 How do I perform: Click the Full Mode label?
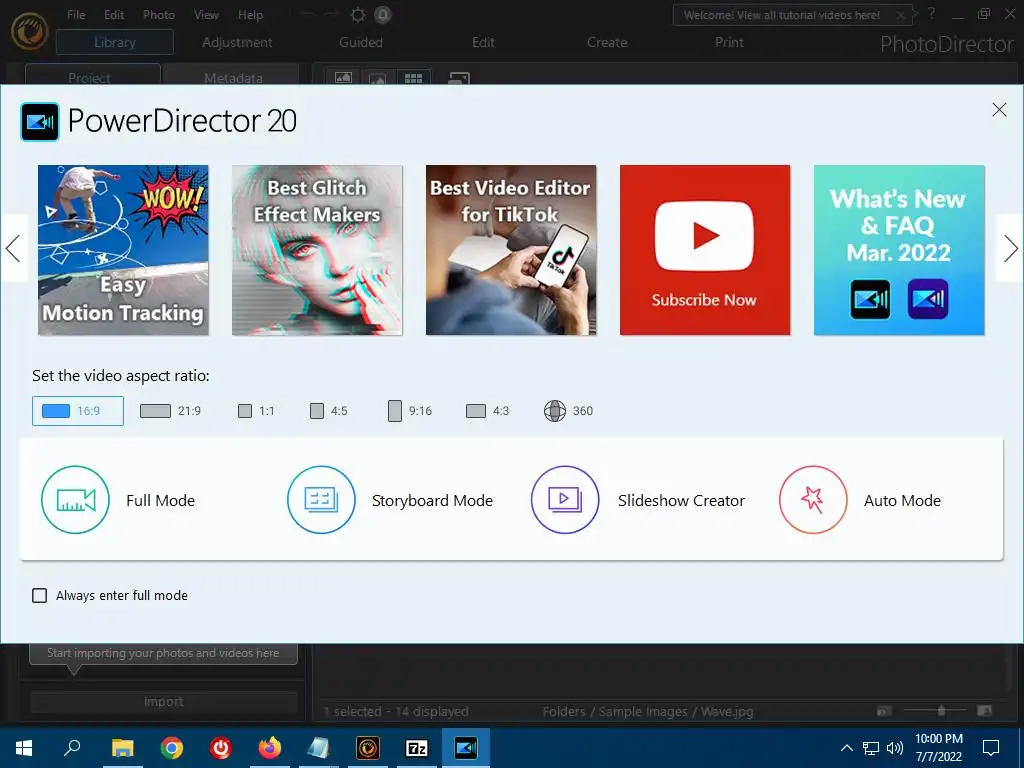161,501
